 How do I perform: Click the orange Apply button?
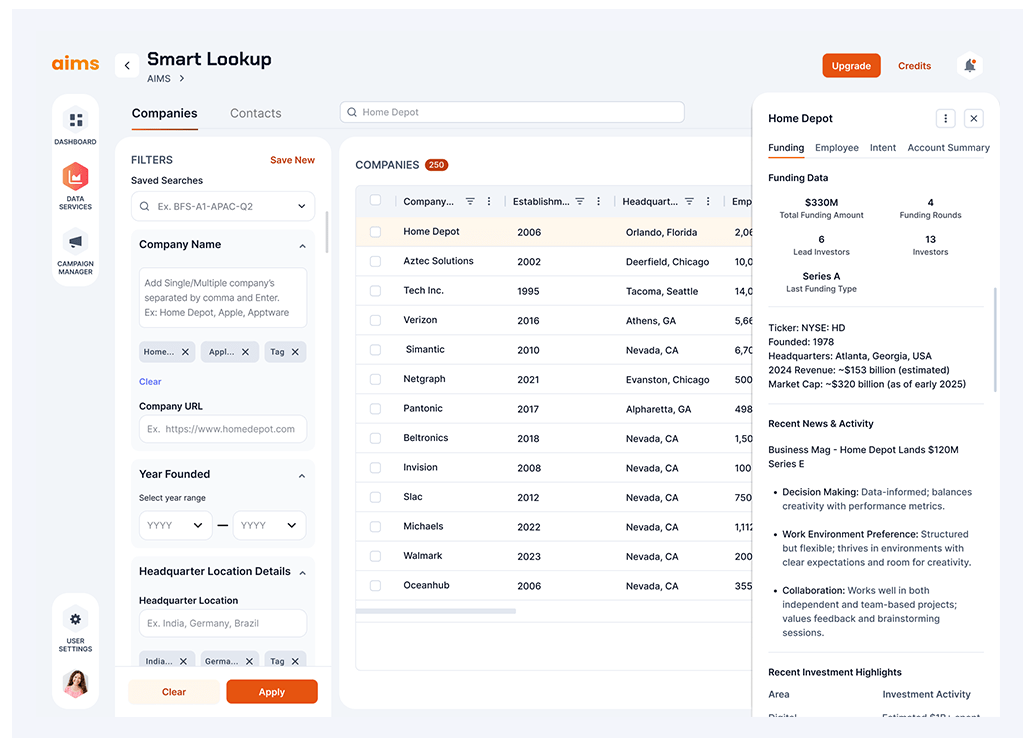pyautogui.click(x=272, y=692)
